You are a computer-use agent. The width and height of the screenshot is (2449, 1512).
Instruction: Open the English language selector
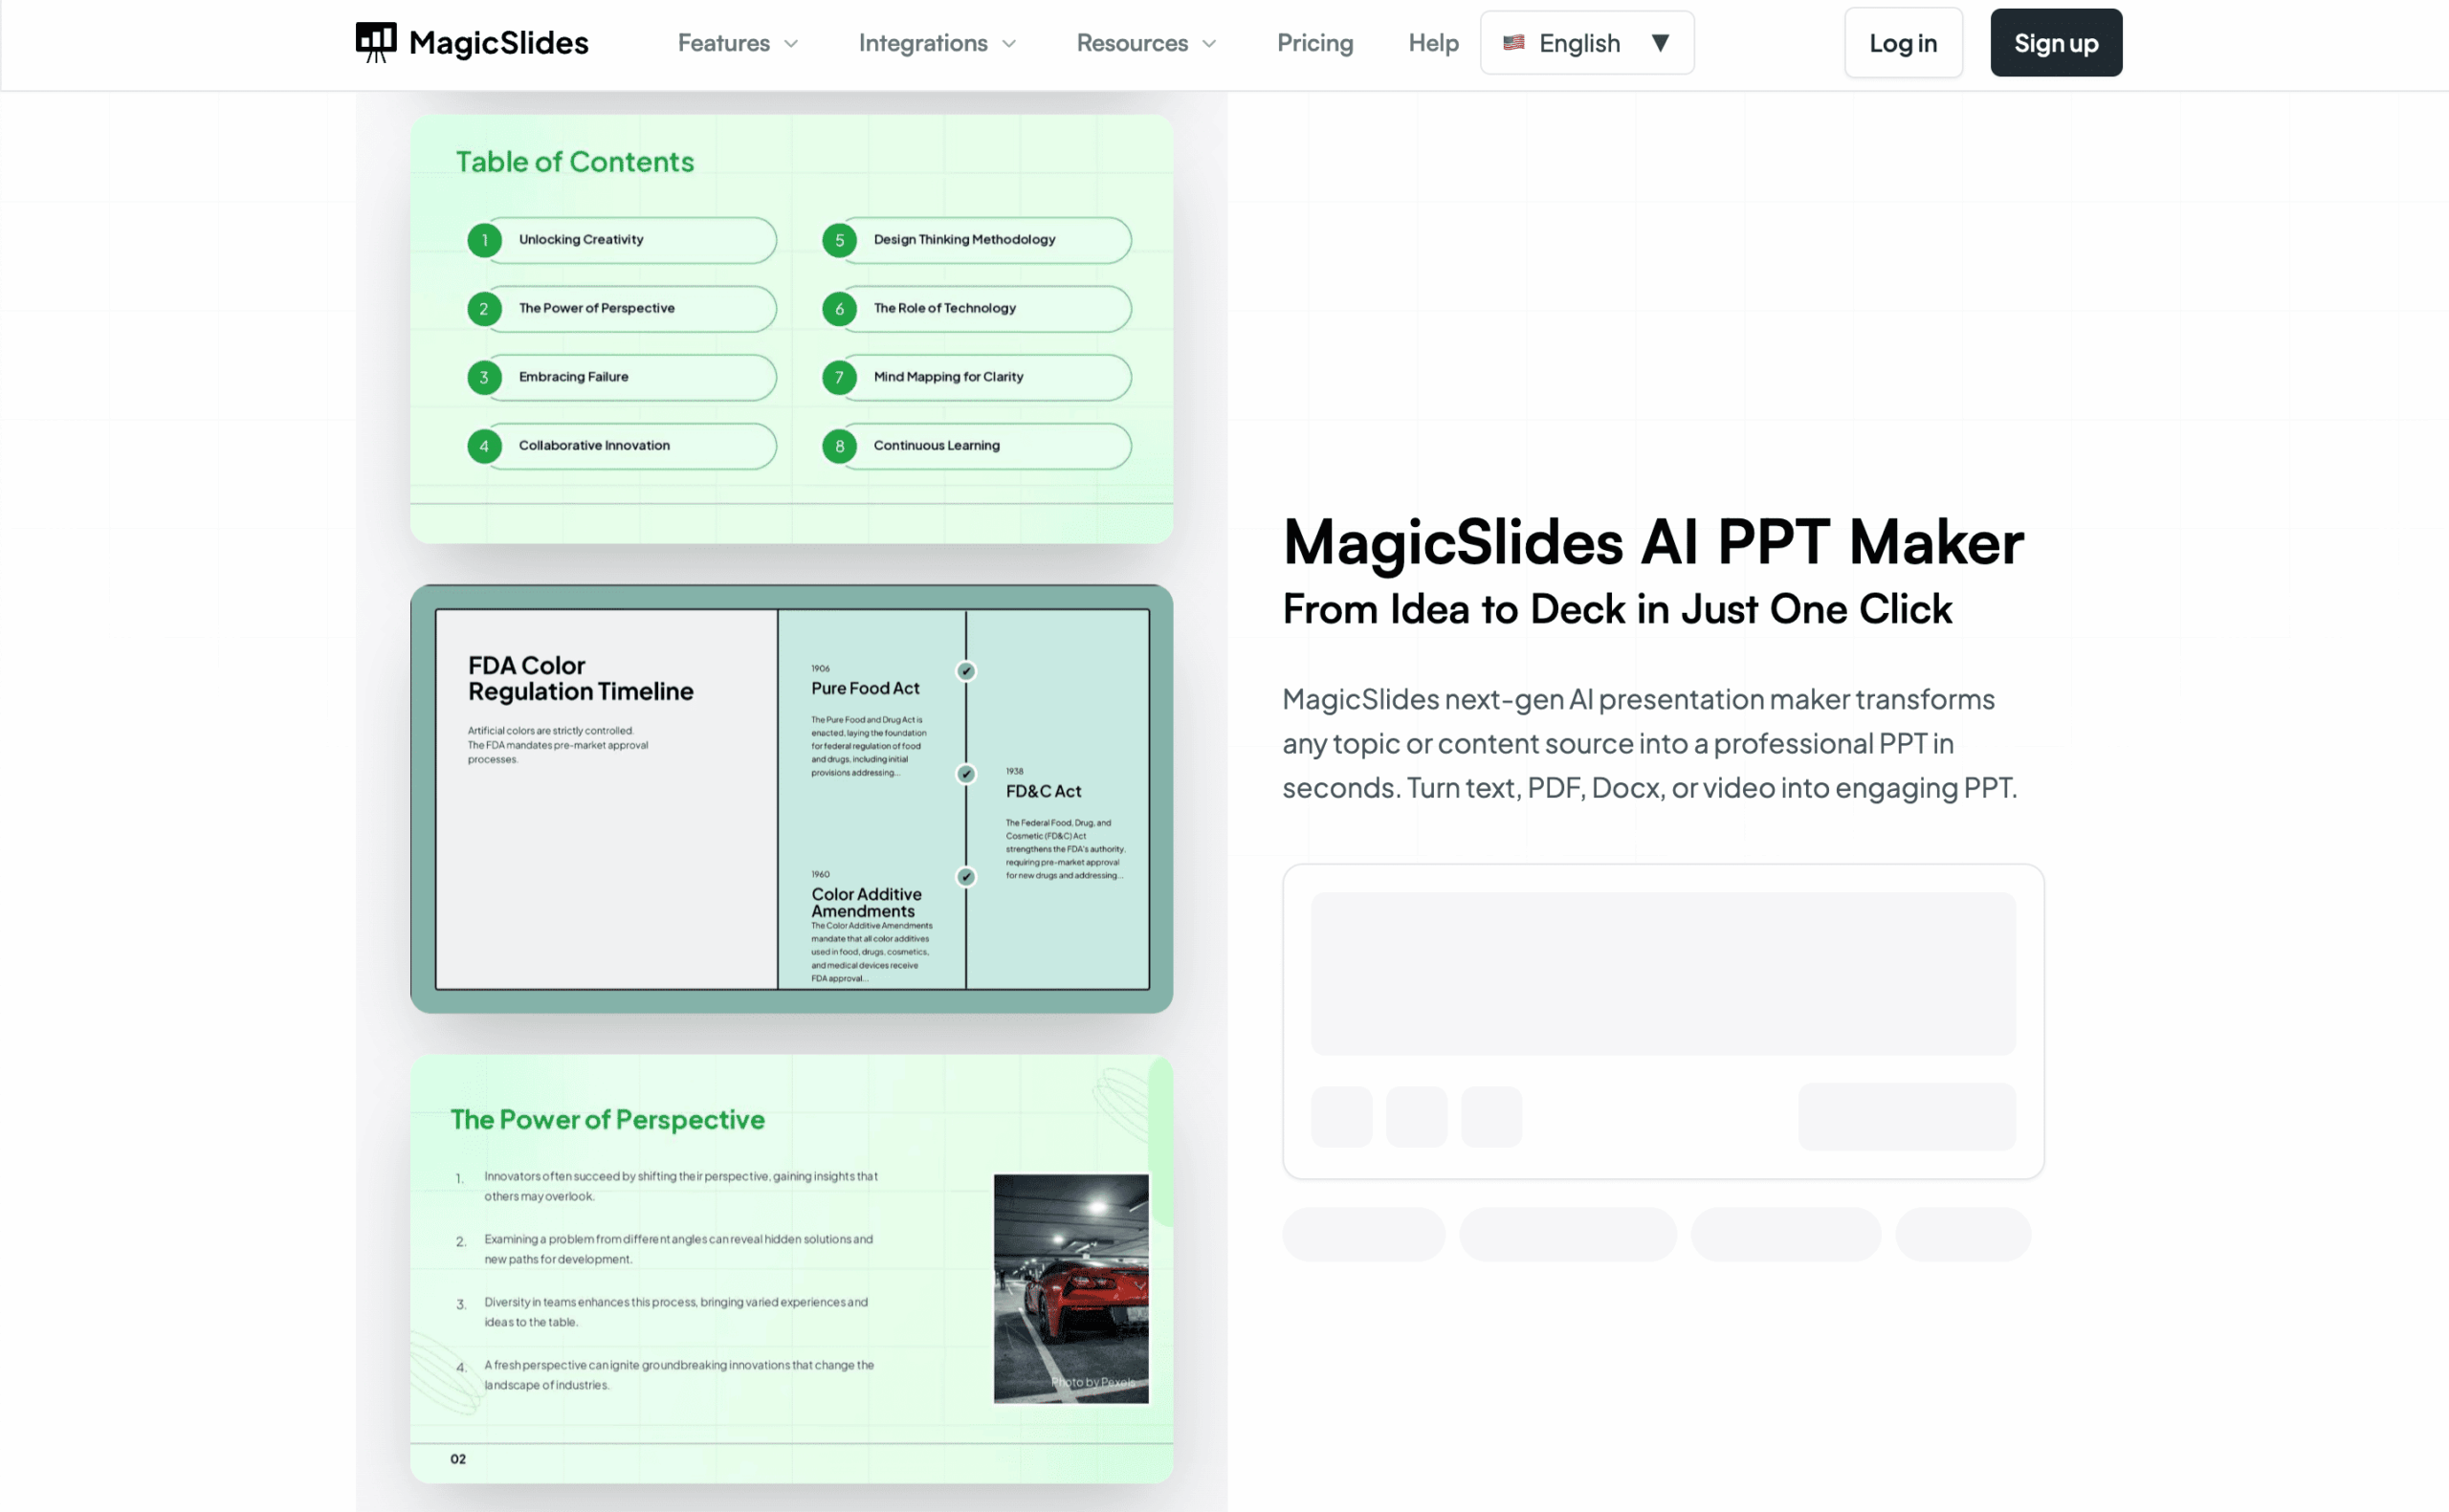click(x=1586, y=43)
